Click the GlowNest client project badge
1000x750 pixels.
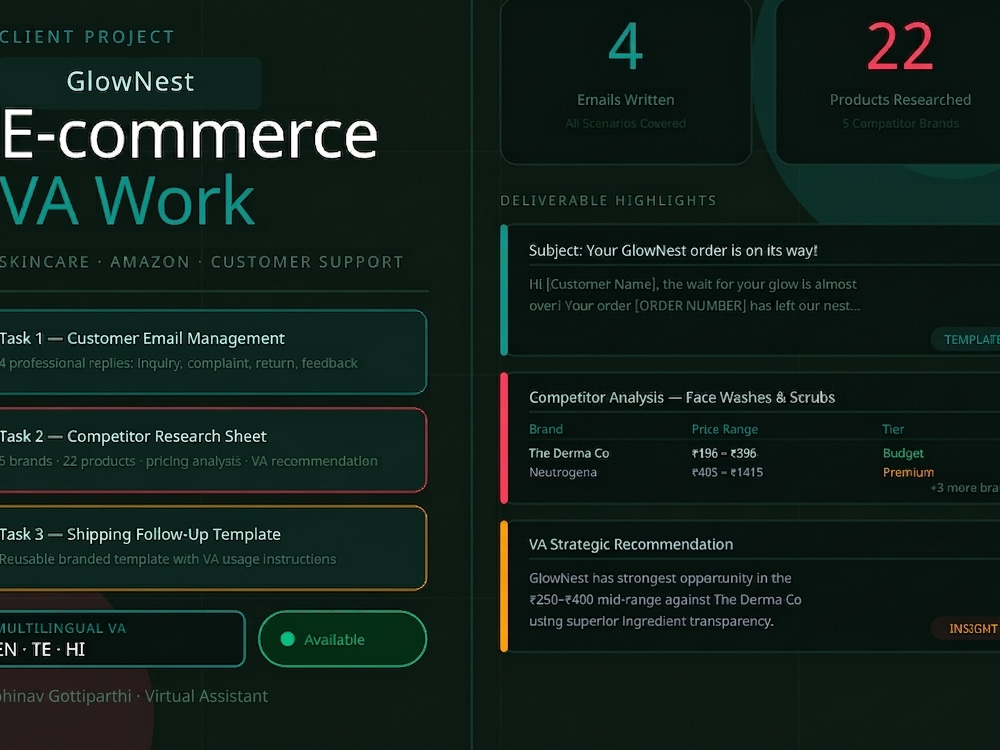coord(130,82)
